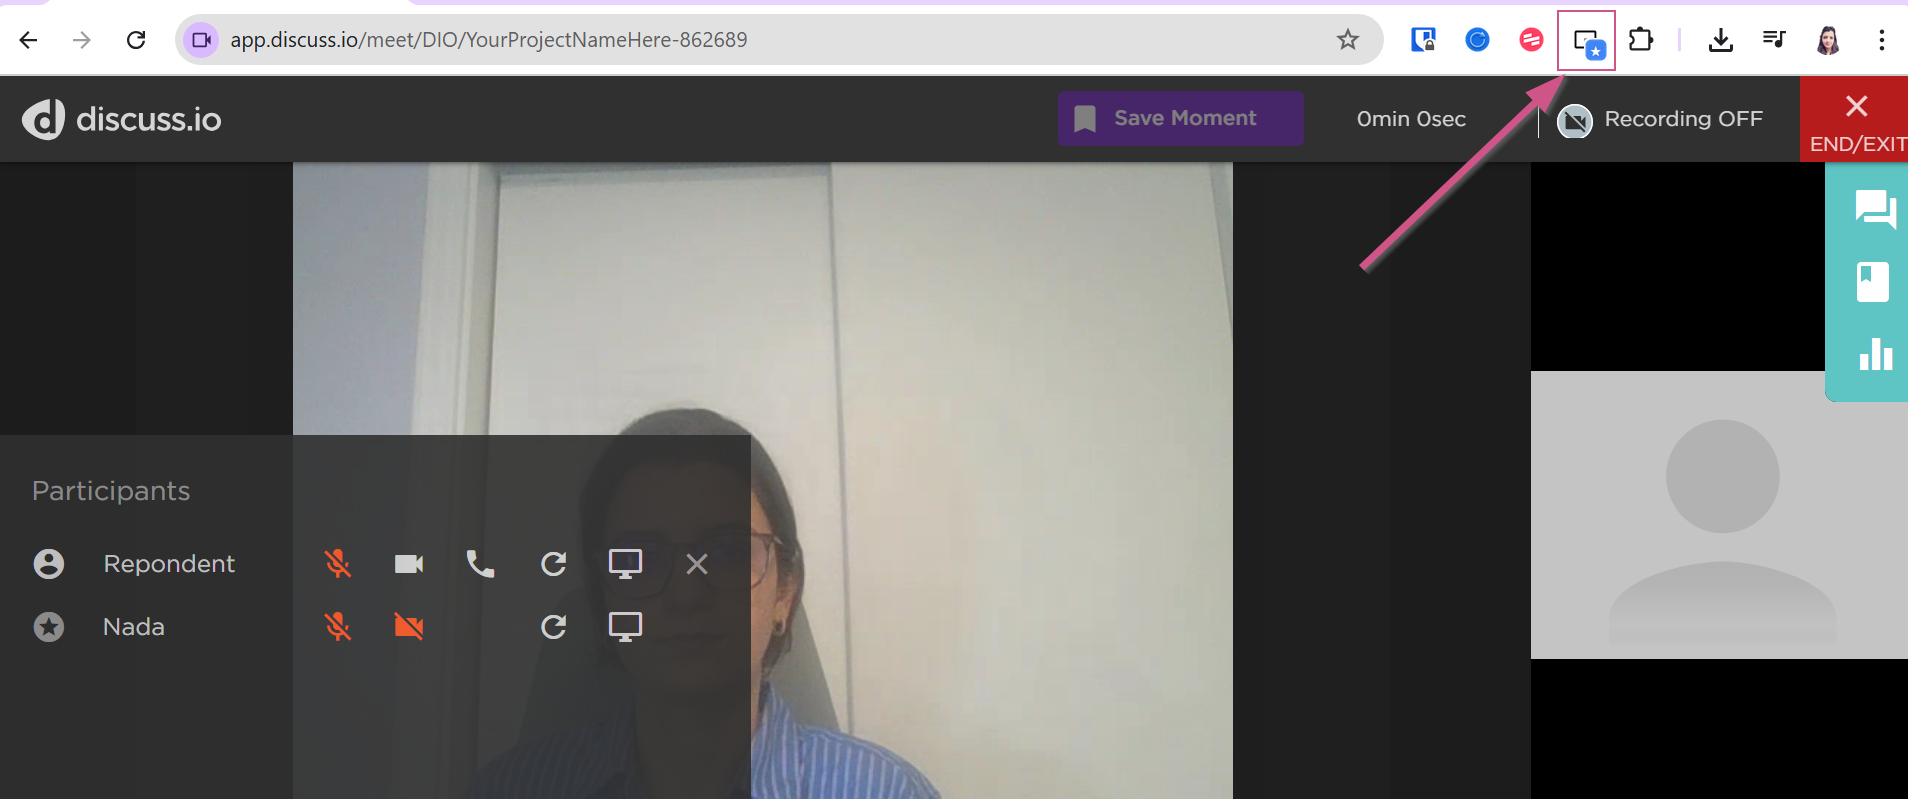Unmute Nada's microphone

click(338, 627)
